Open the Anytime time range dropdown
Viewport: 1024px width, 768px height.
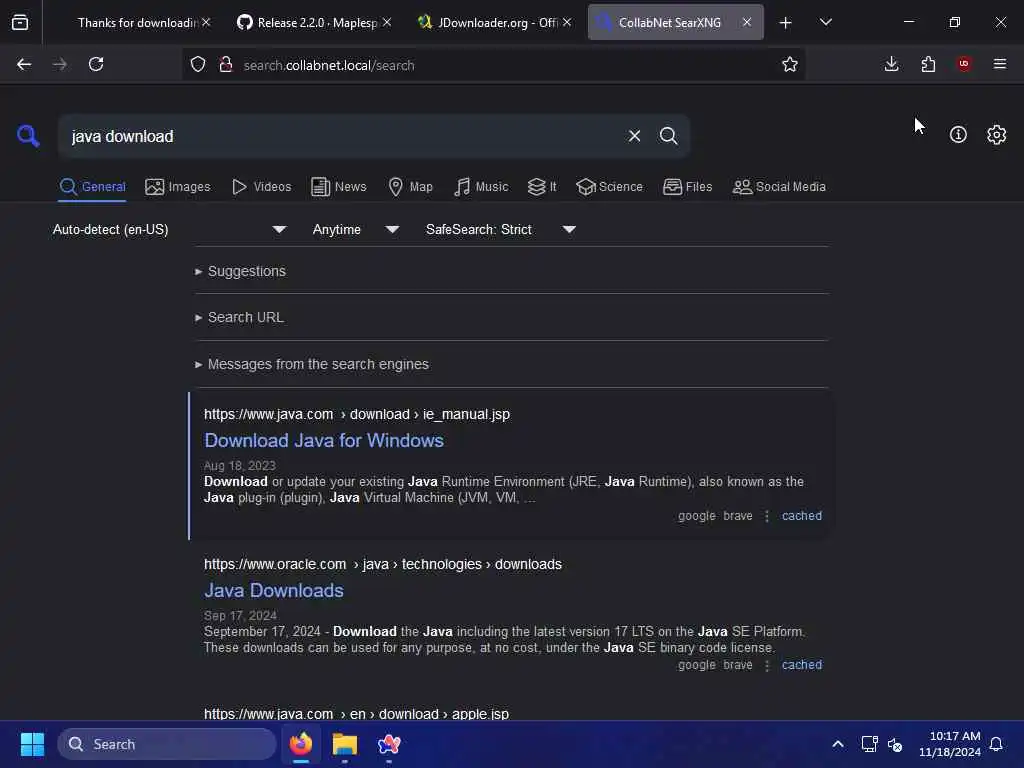click(356, 229)
